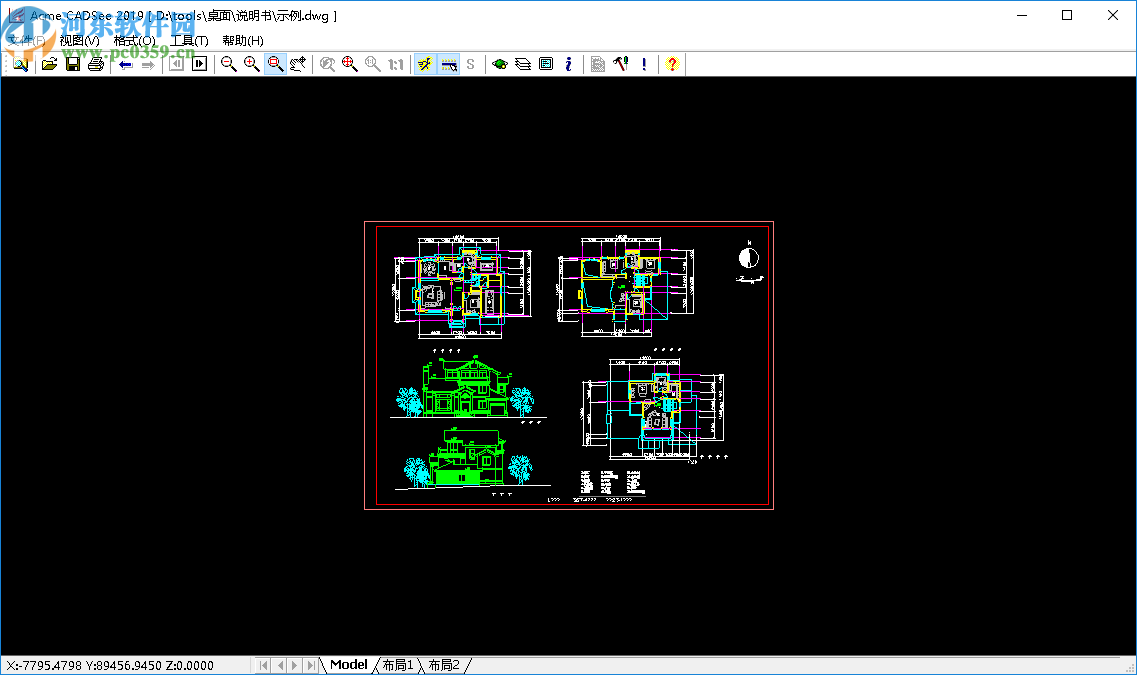Show the previous file button
This screenshot has height=675, width=1137.
click(x=176, y=65)
